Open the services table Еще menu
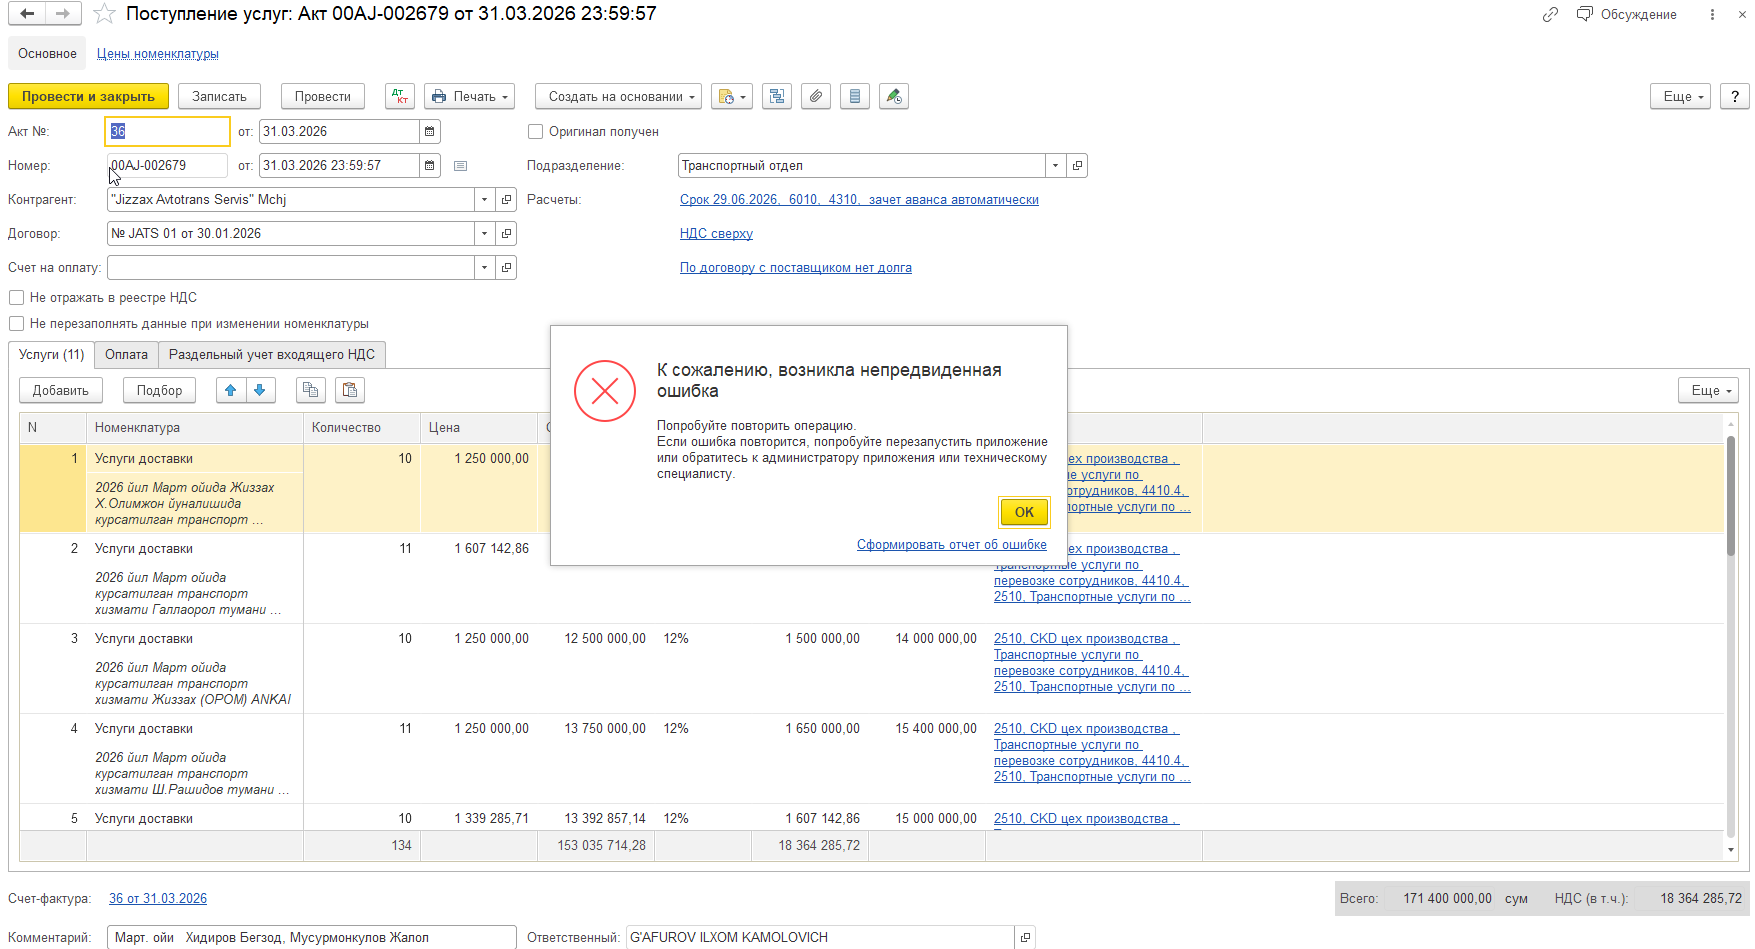Screen dimensions: 1755x949 [x=1708, y=390]
